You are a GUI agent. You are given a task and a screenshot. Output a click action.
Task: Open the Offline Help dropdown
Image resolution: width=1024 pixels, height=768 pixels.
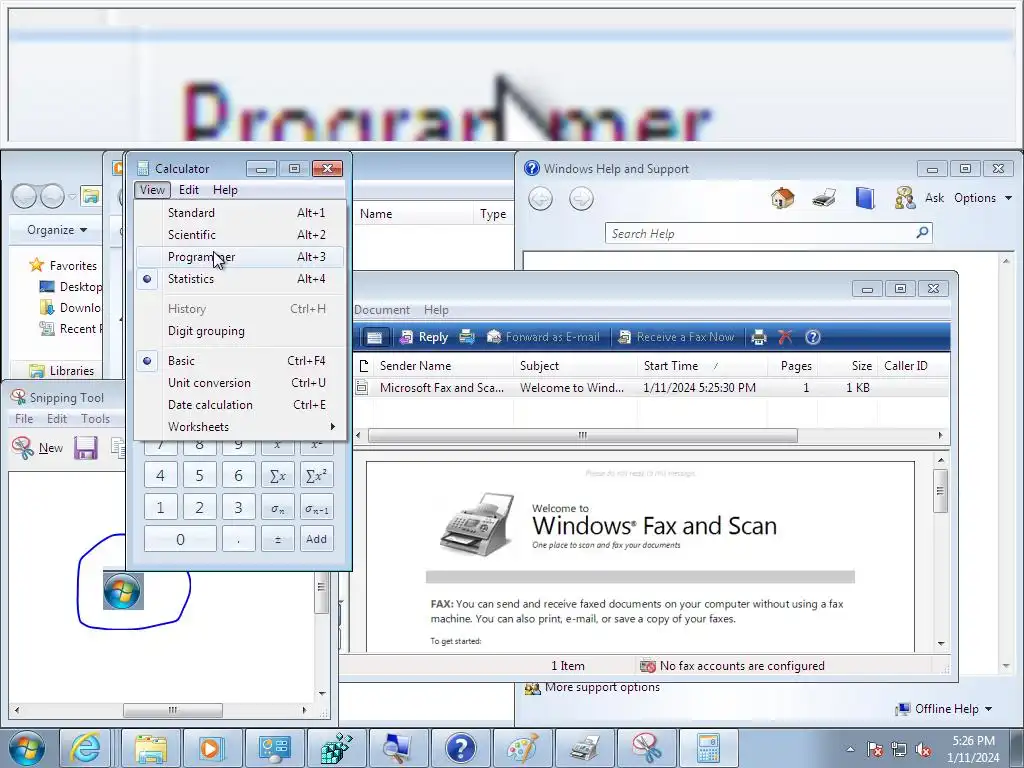(944, 709)
